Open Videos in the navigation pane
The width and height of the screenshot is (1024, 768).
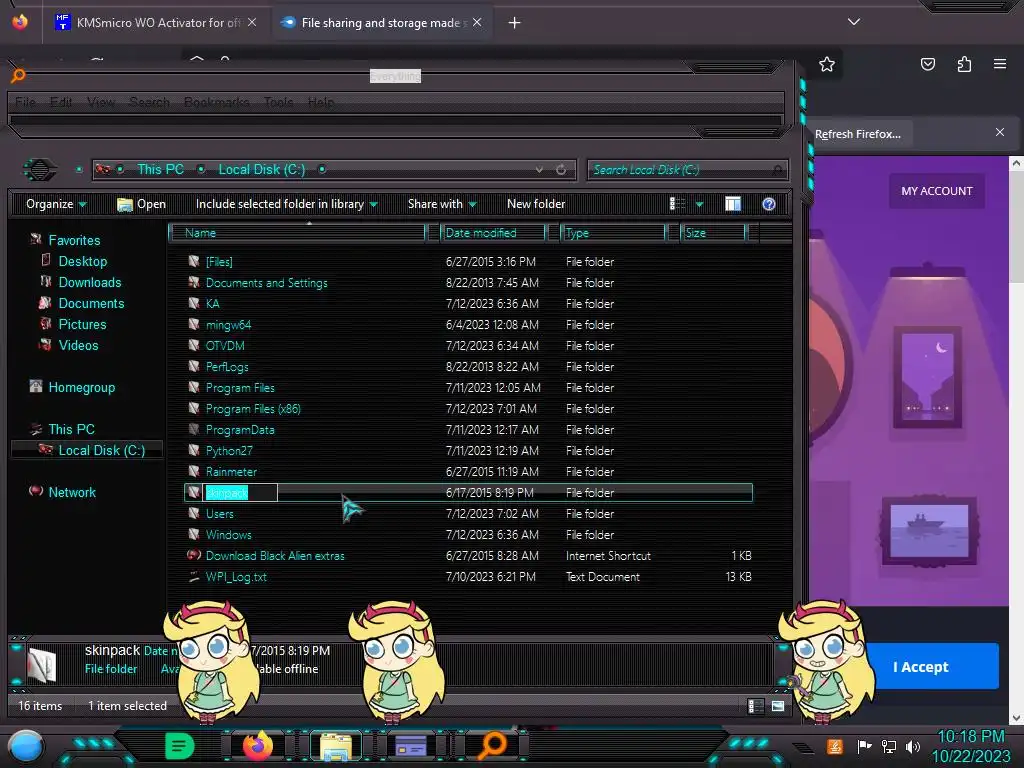pyautogui.click(x=78, y=345)
